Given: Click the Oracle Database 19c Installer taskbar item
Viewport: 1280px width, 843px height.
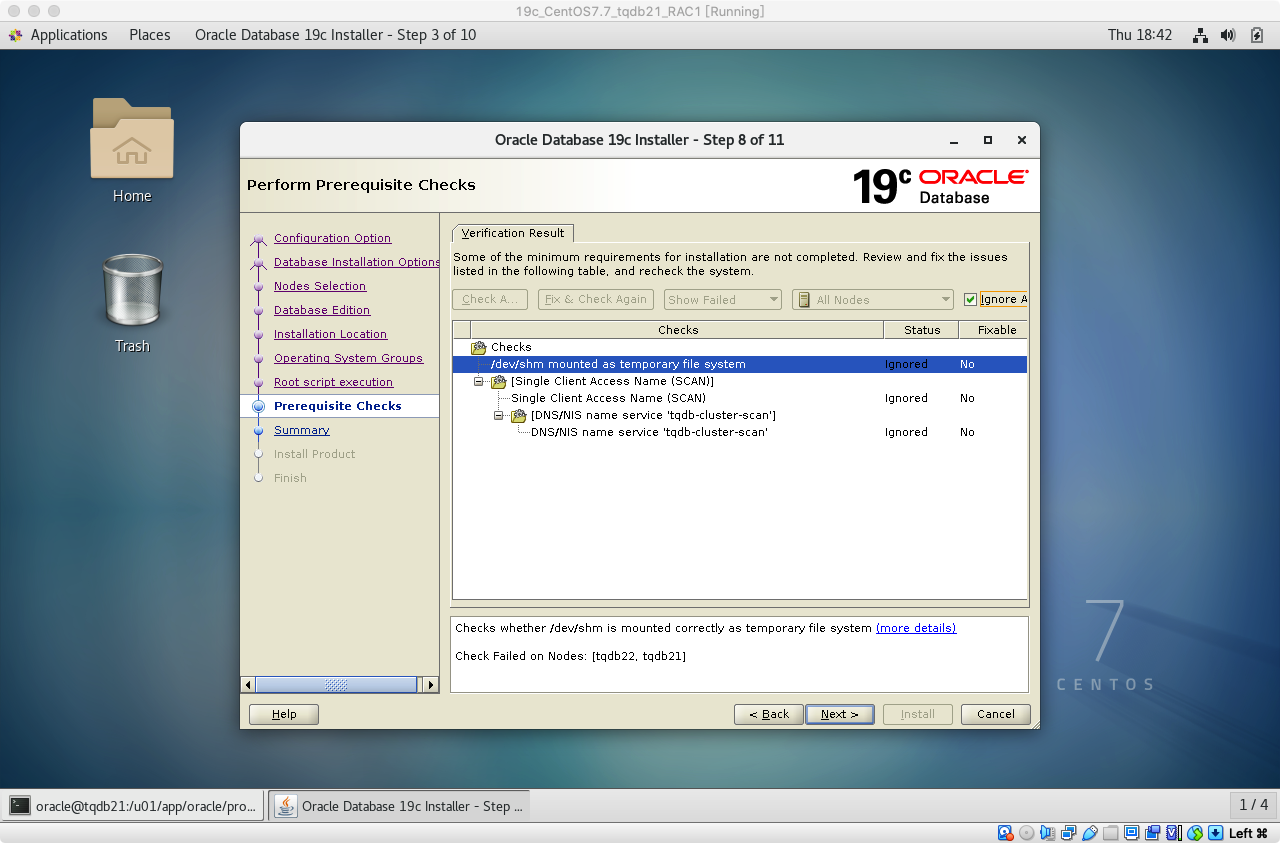Looking at the screenshot, I should point(400,805).
